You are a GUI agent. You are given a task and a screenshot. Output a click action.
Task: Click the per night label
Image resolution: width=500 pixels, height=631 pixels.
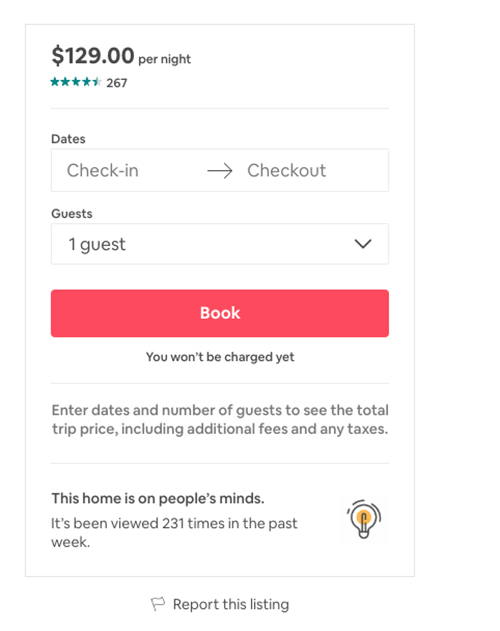[x=164, y=59]
